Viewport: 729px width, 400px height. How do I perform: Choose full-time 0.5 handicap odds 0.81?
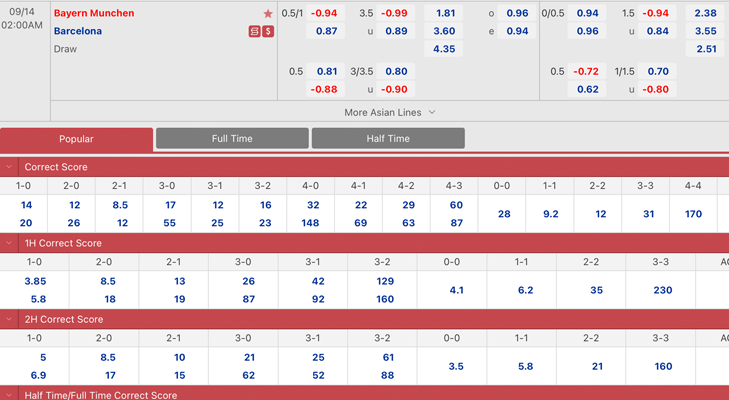click(x=325, y=71)
